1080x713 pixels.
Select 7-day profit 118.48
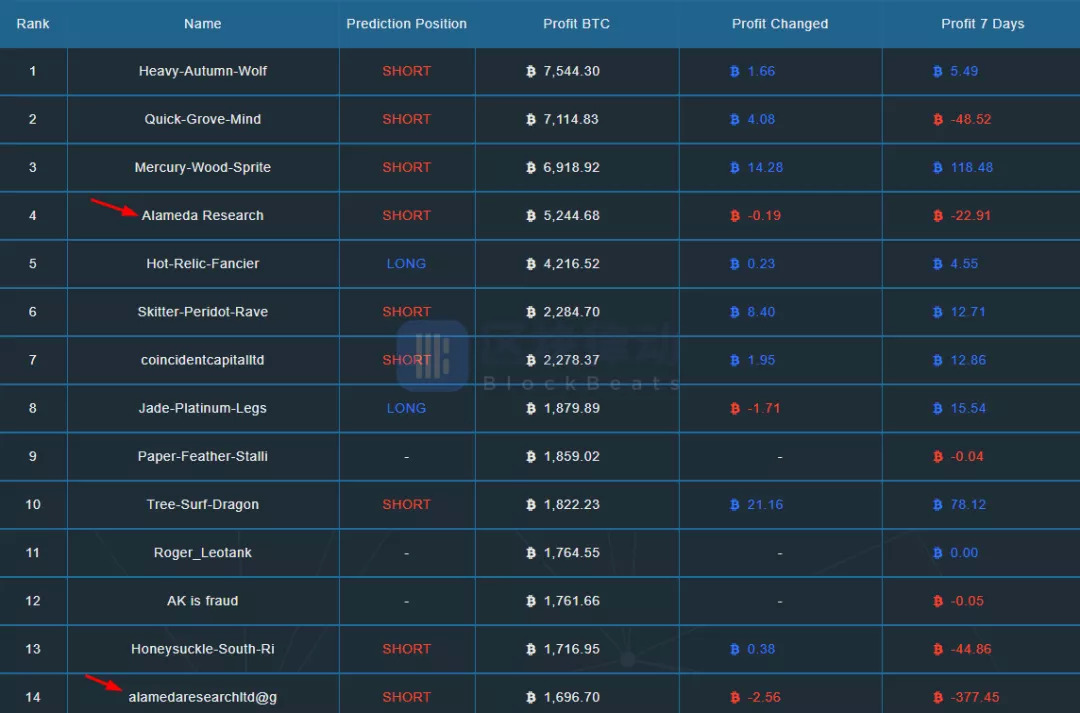pos(972,167)
